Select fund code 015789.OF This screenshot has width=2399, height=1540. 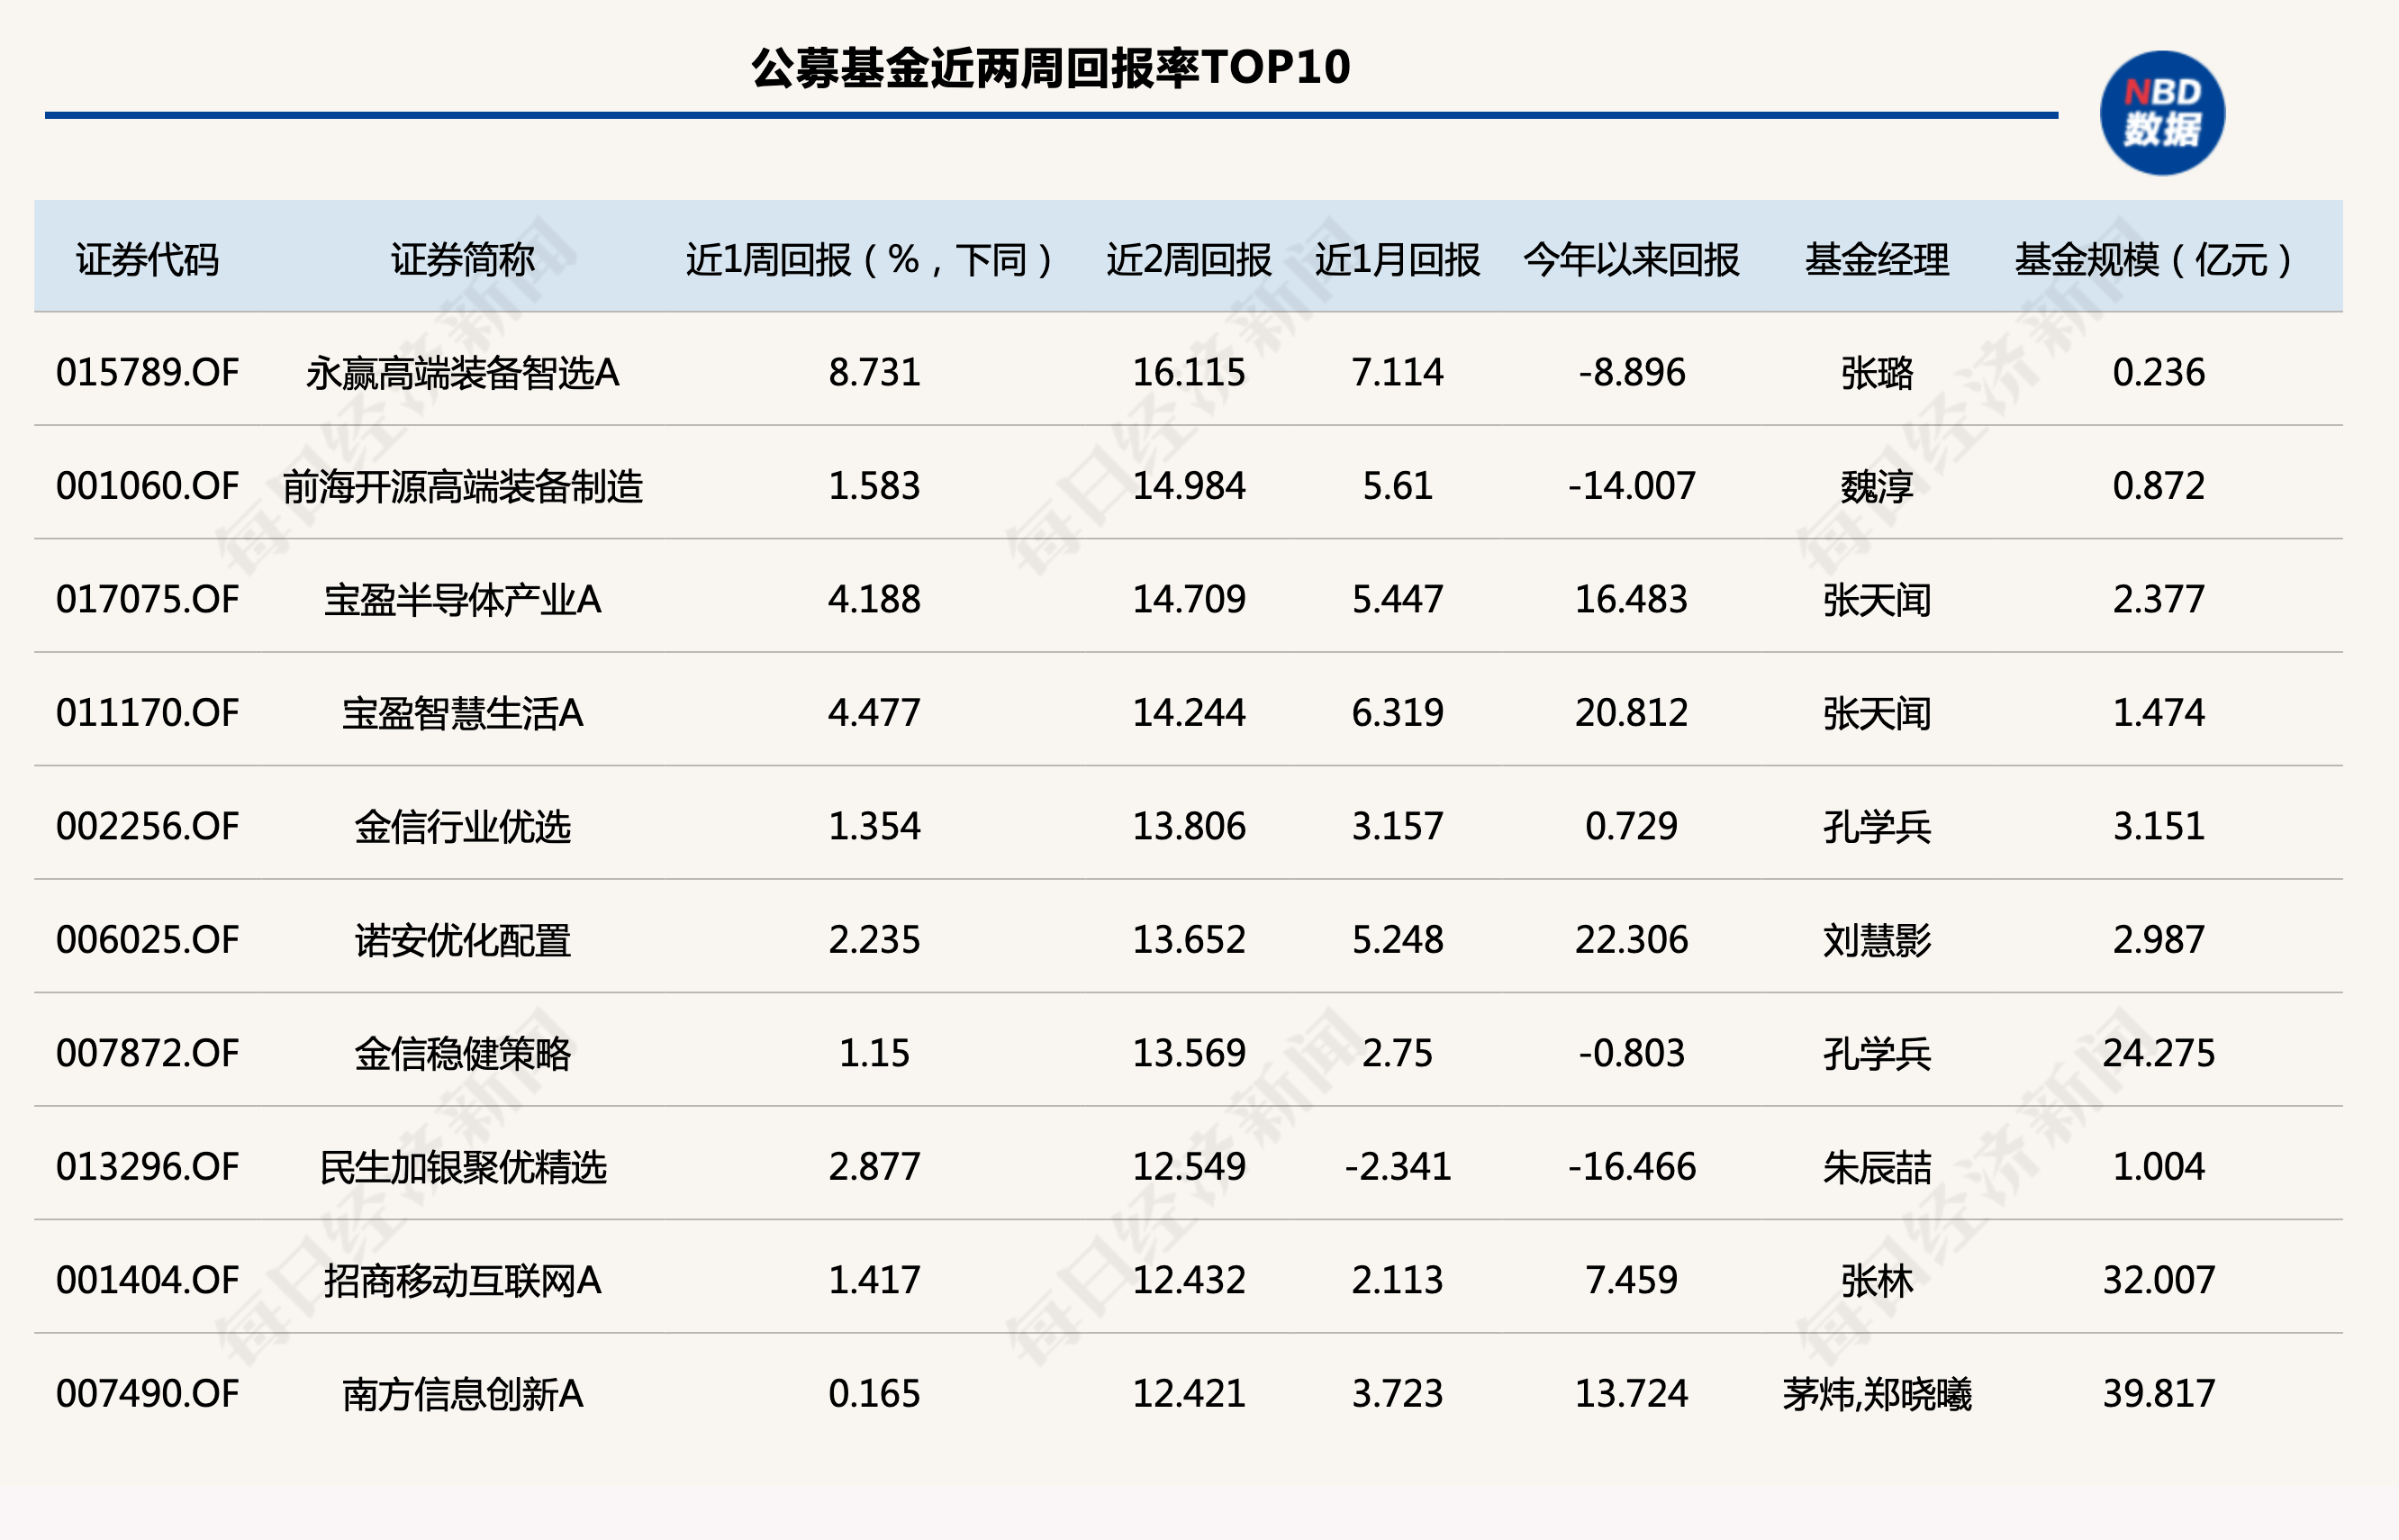147,373
